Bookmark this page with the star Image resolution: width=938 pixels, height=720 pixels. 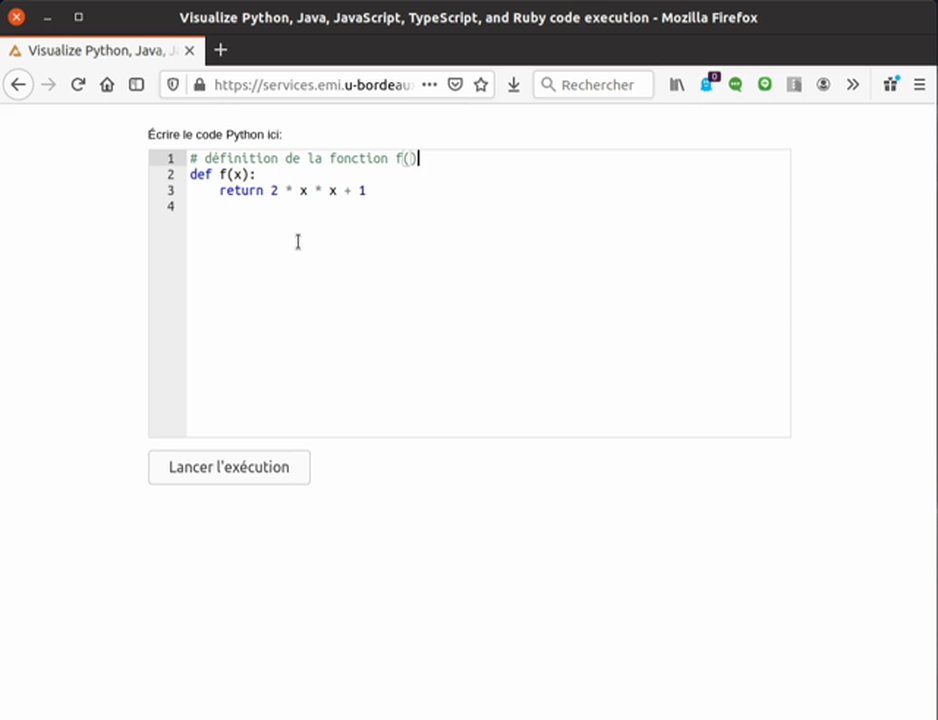pos(481,85)
